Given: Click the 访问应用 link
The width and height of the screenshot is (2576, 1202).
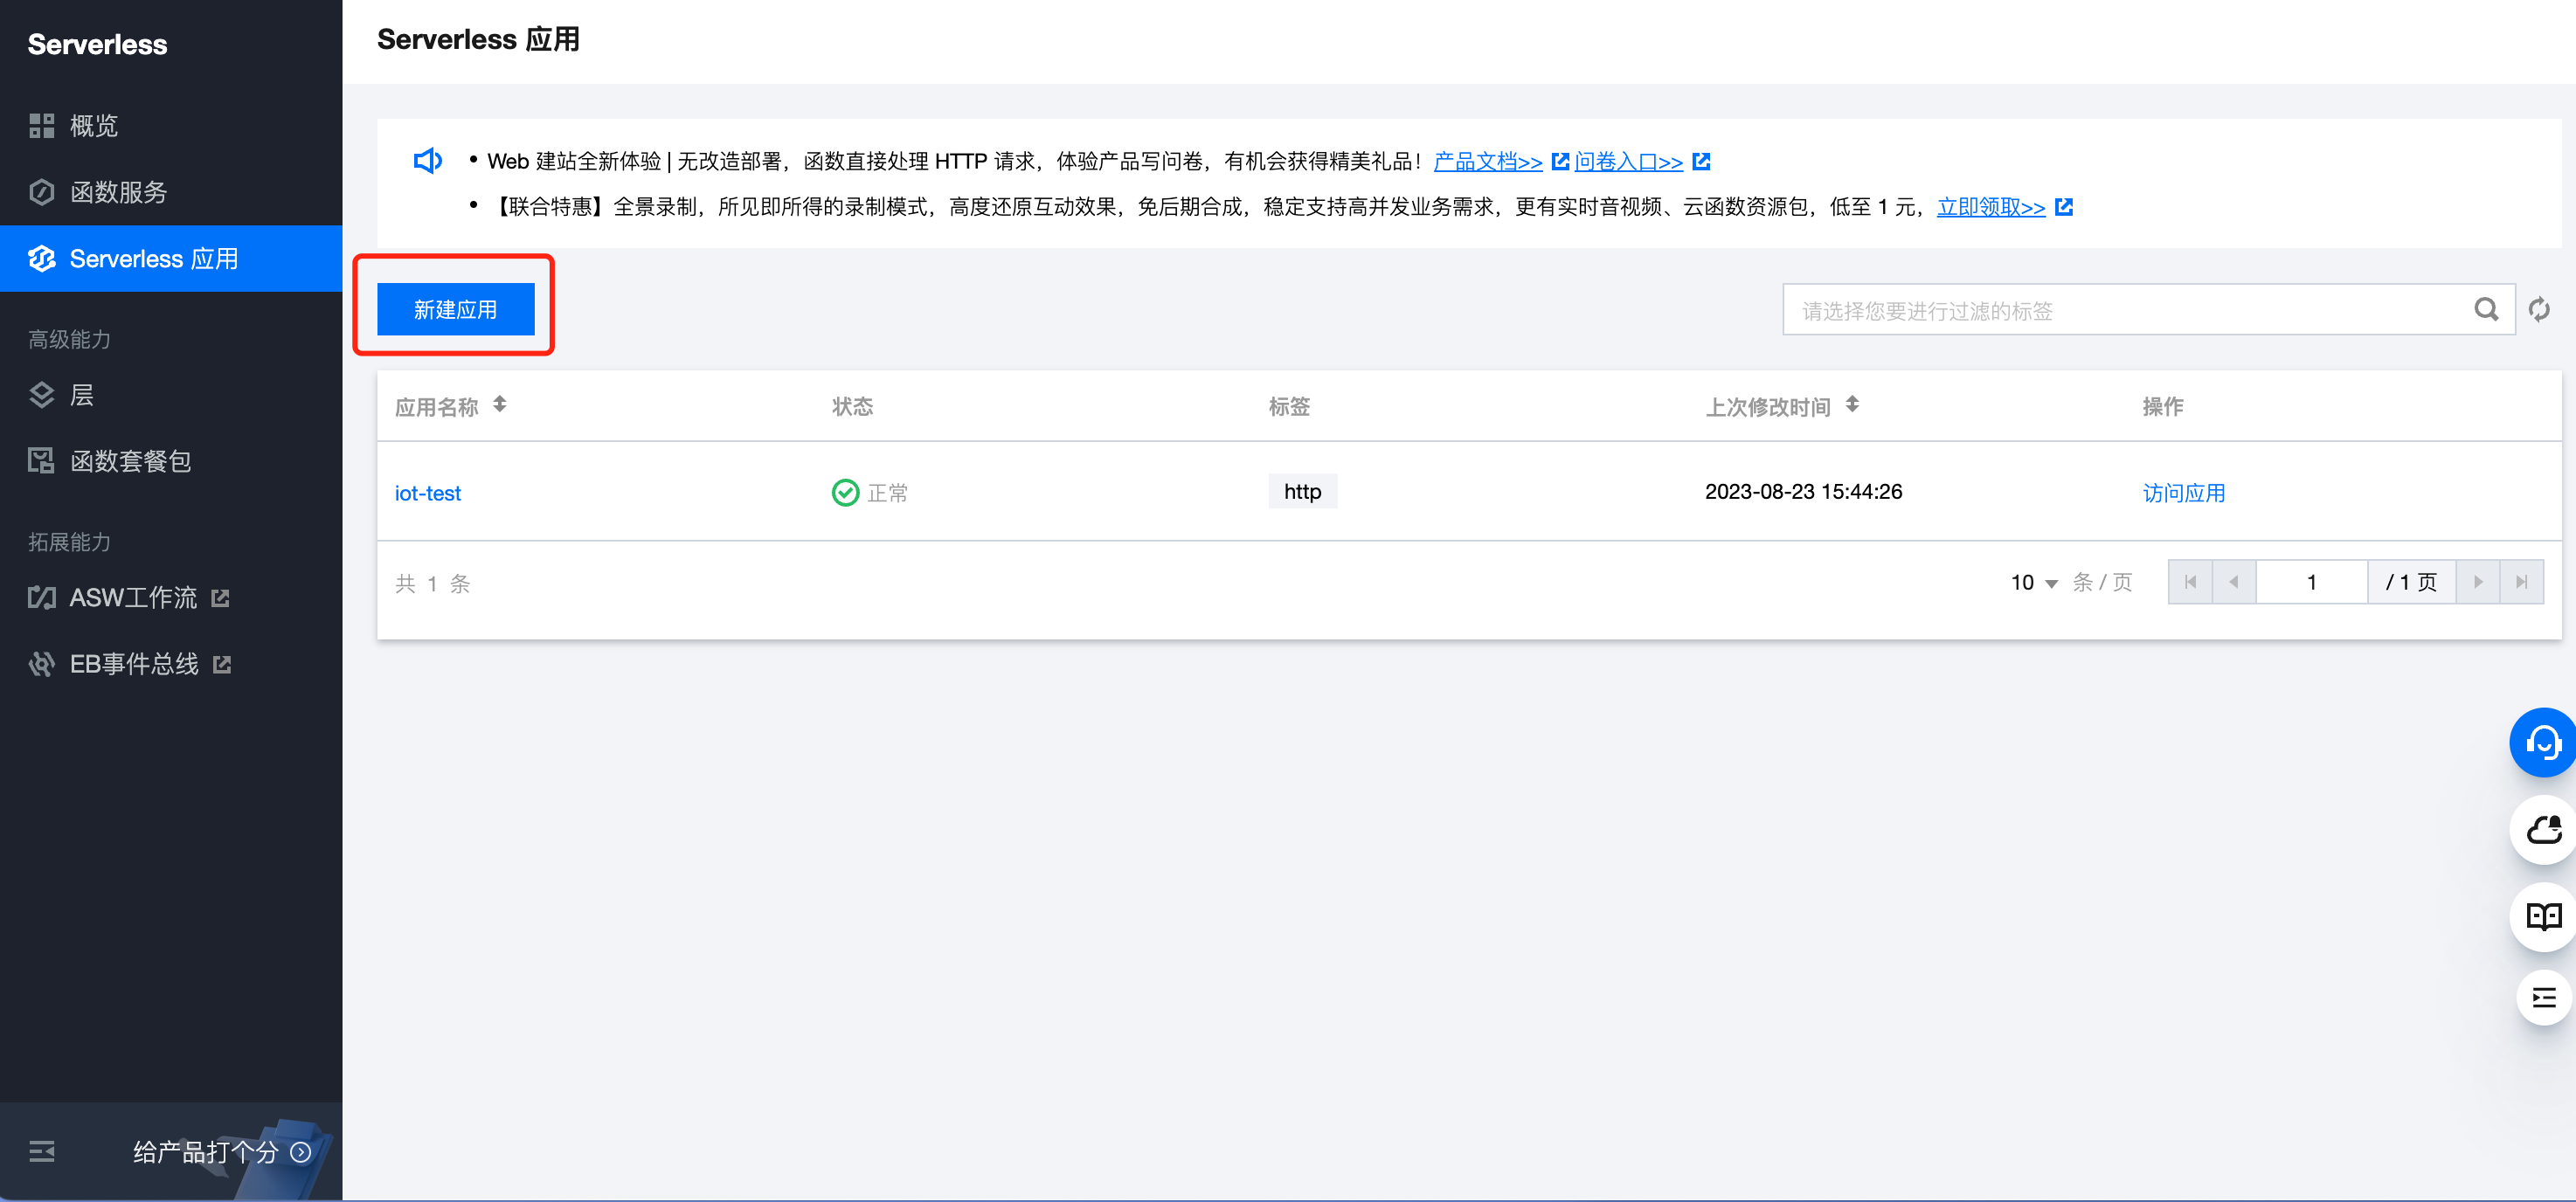Looking at the screenshot, I should click(2183, 493).
